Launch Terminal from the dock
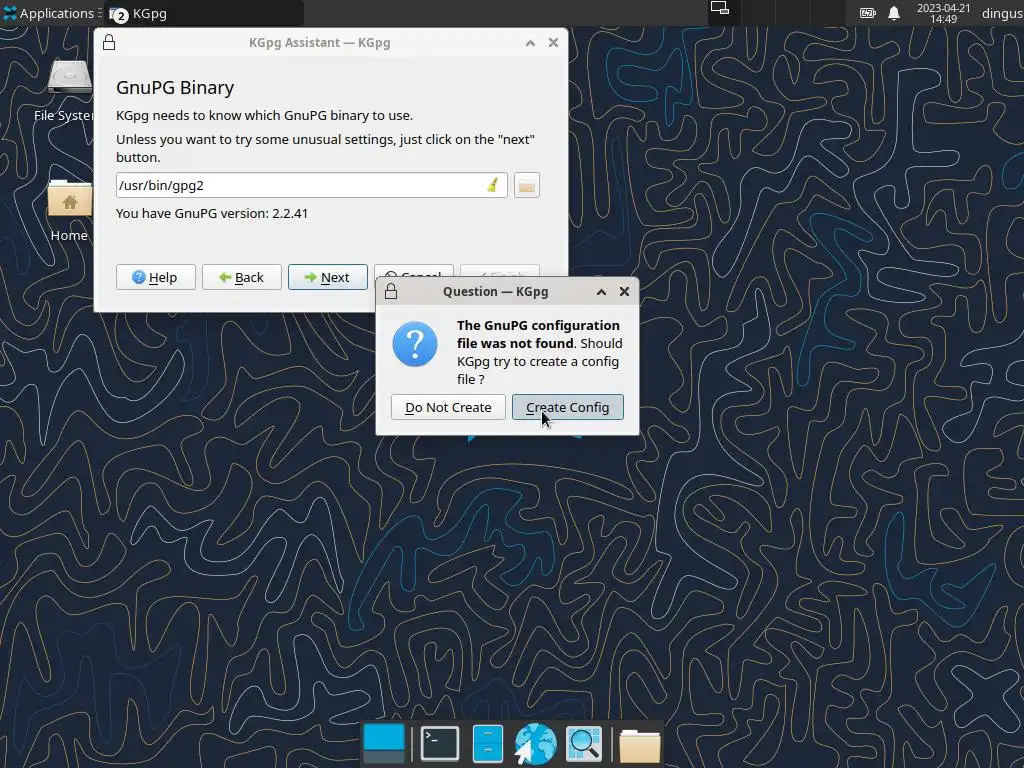 point(440,743)
